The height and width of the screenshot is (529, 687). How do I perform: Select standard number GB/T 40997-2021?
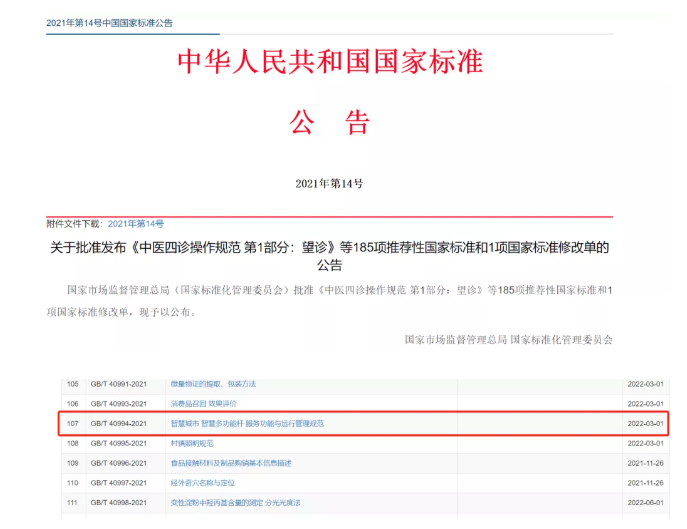(x=119, y=482)
